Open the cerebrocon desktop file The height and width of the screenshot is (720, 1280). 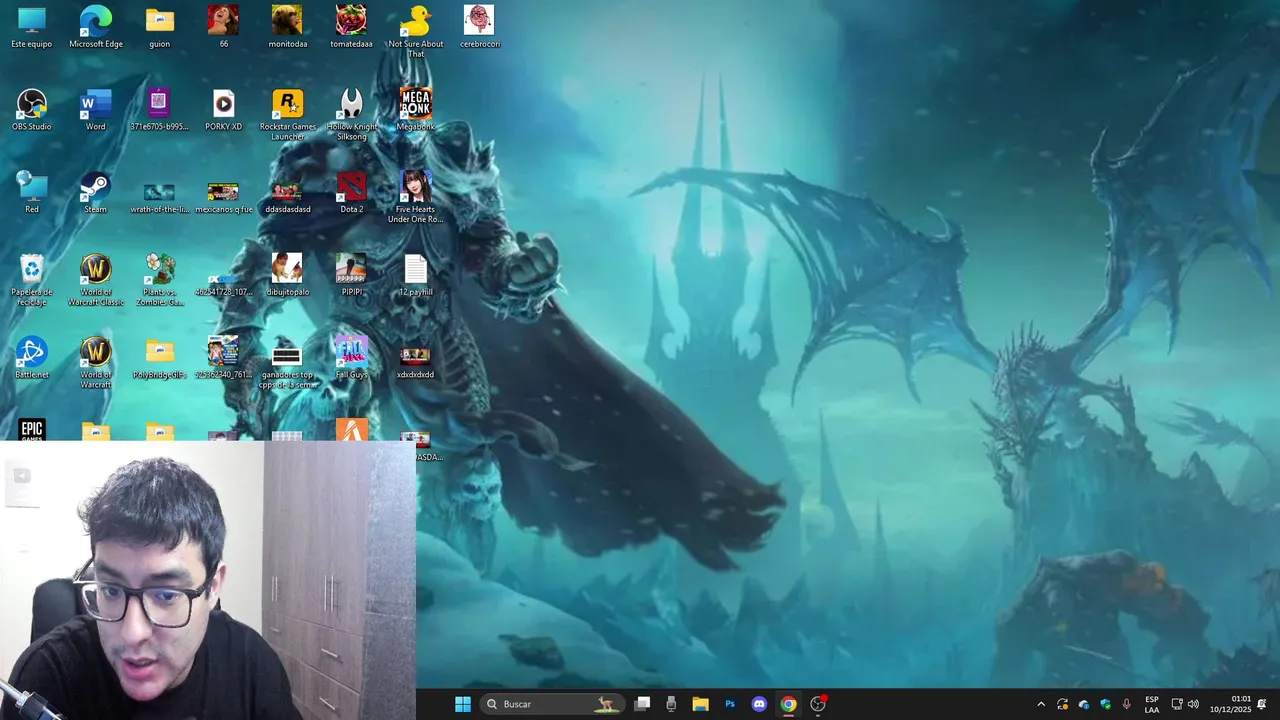[479, 27]
